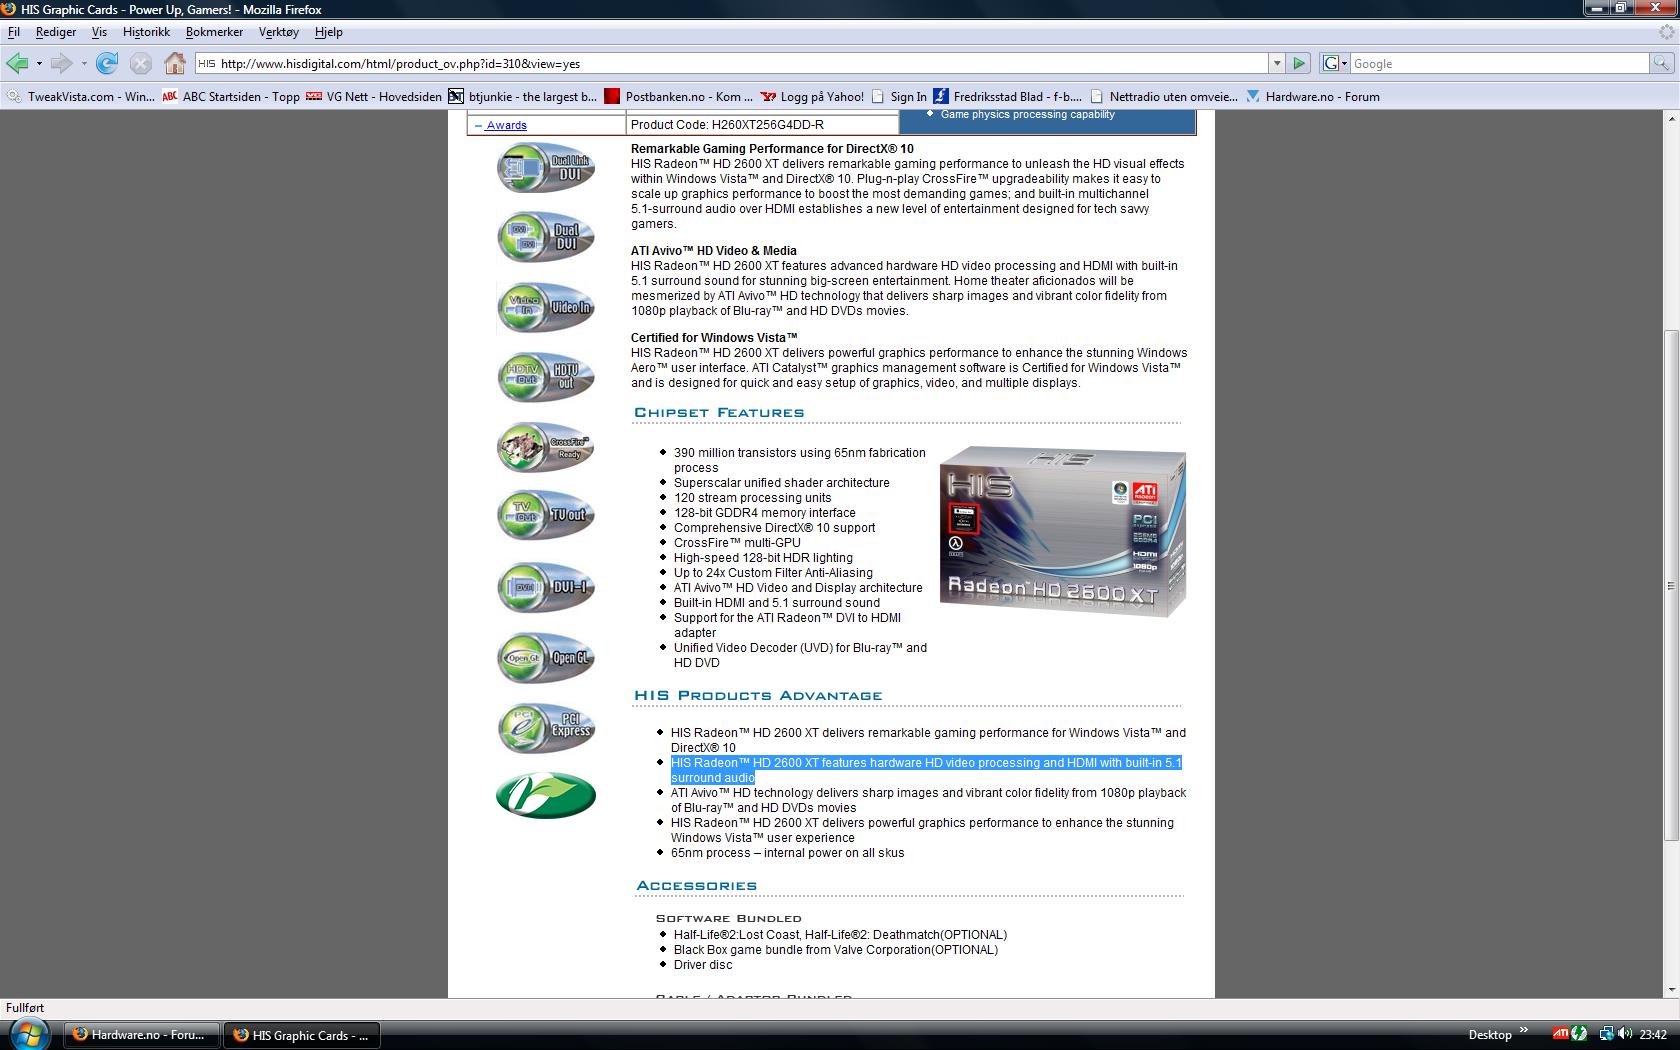Click the HDTV out feature badge
This screenshot has width=1680, height=1050.
pyautogui.click(x=546, y=377)
